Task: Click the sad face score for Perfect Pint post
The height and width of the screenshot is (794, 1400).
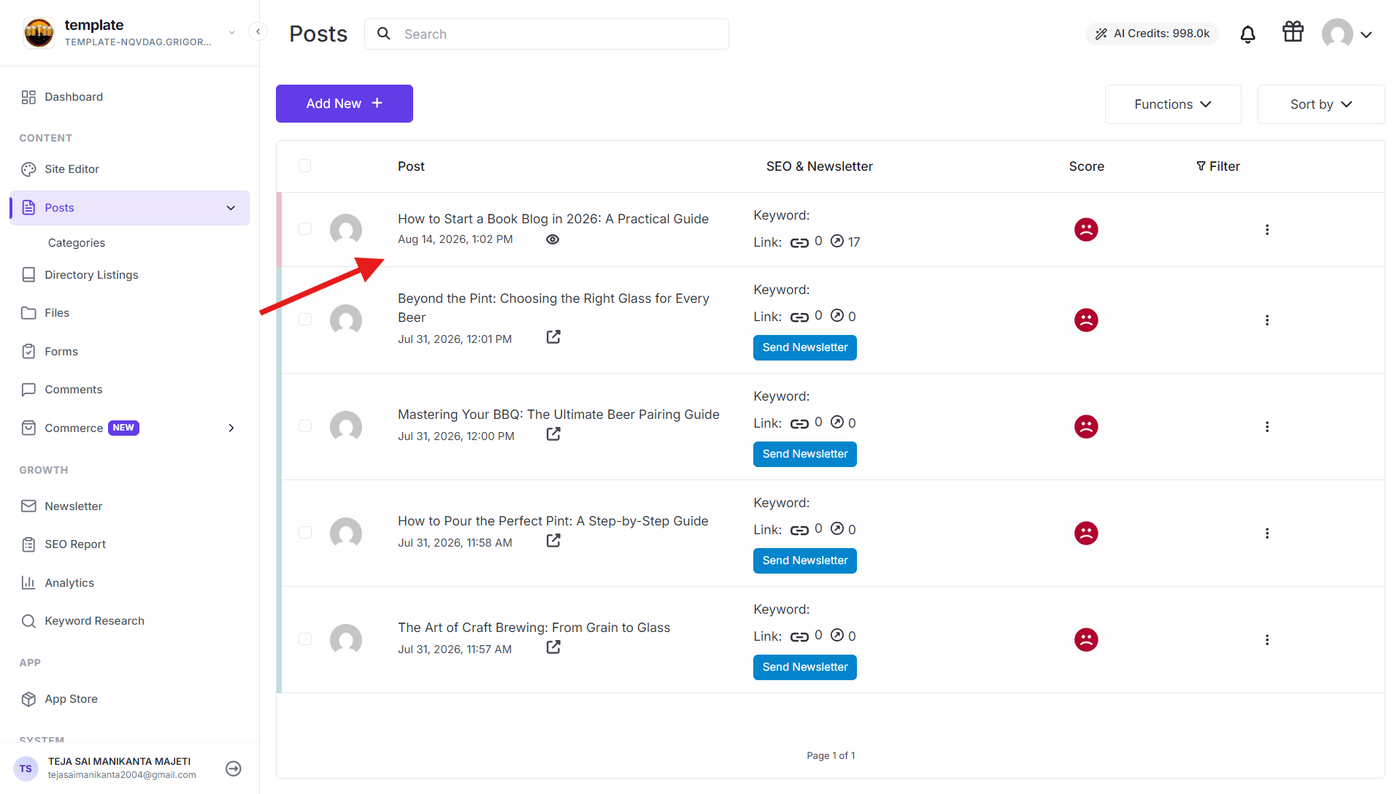Action: click(1086, 533)
